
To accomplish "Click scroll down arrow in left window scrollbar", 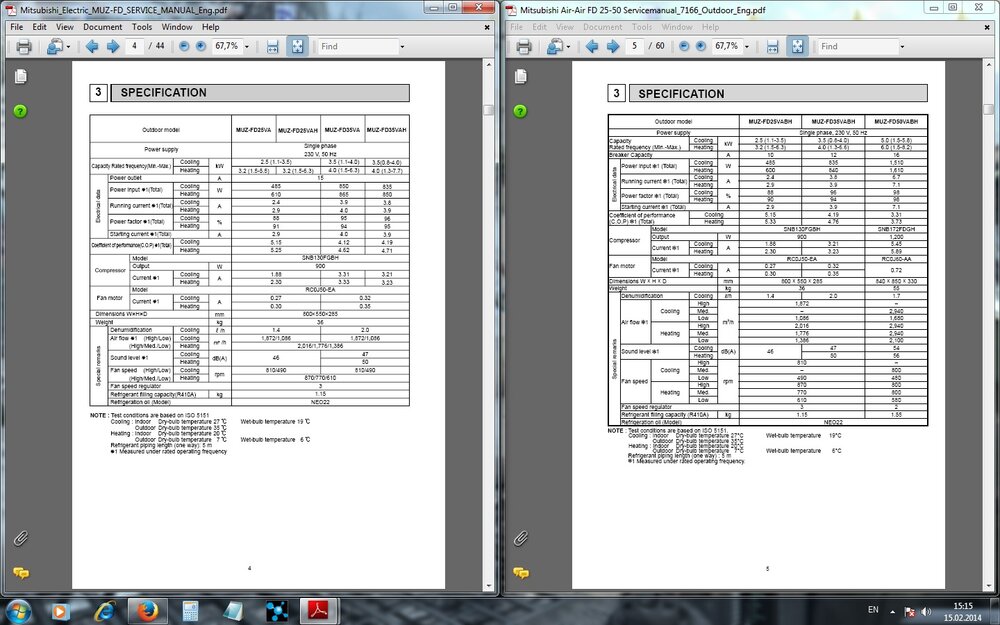I will 489,586.
